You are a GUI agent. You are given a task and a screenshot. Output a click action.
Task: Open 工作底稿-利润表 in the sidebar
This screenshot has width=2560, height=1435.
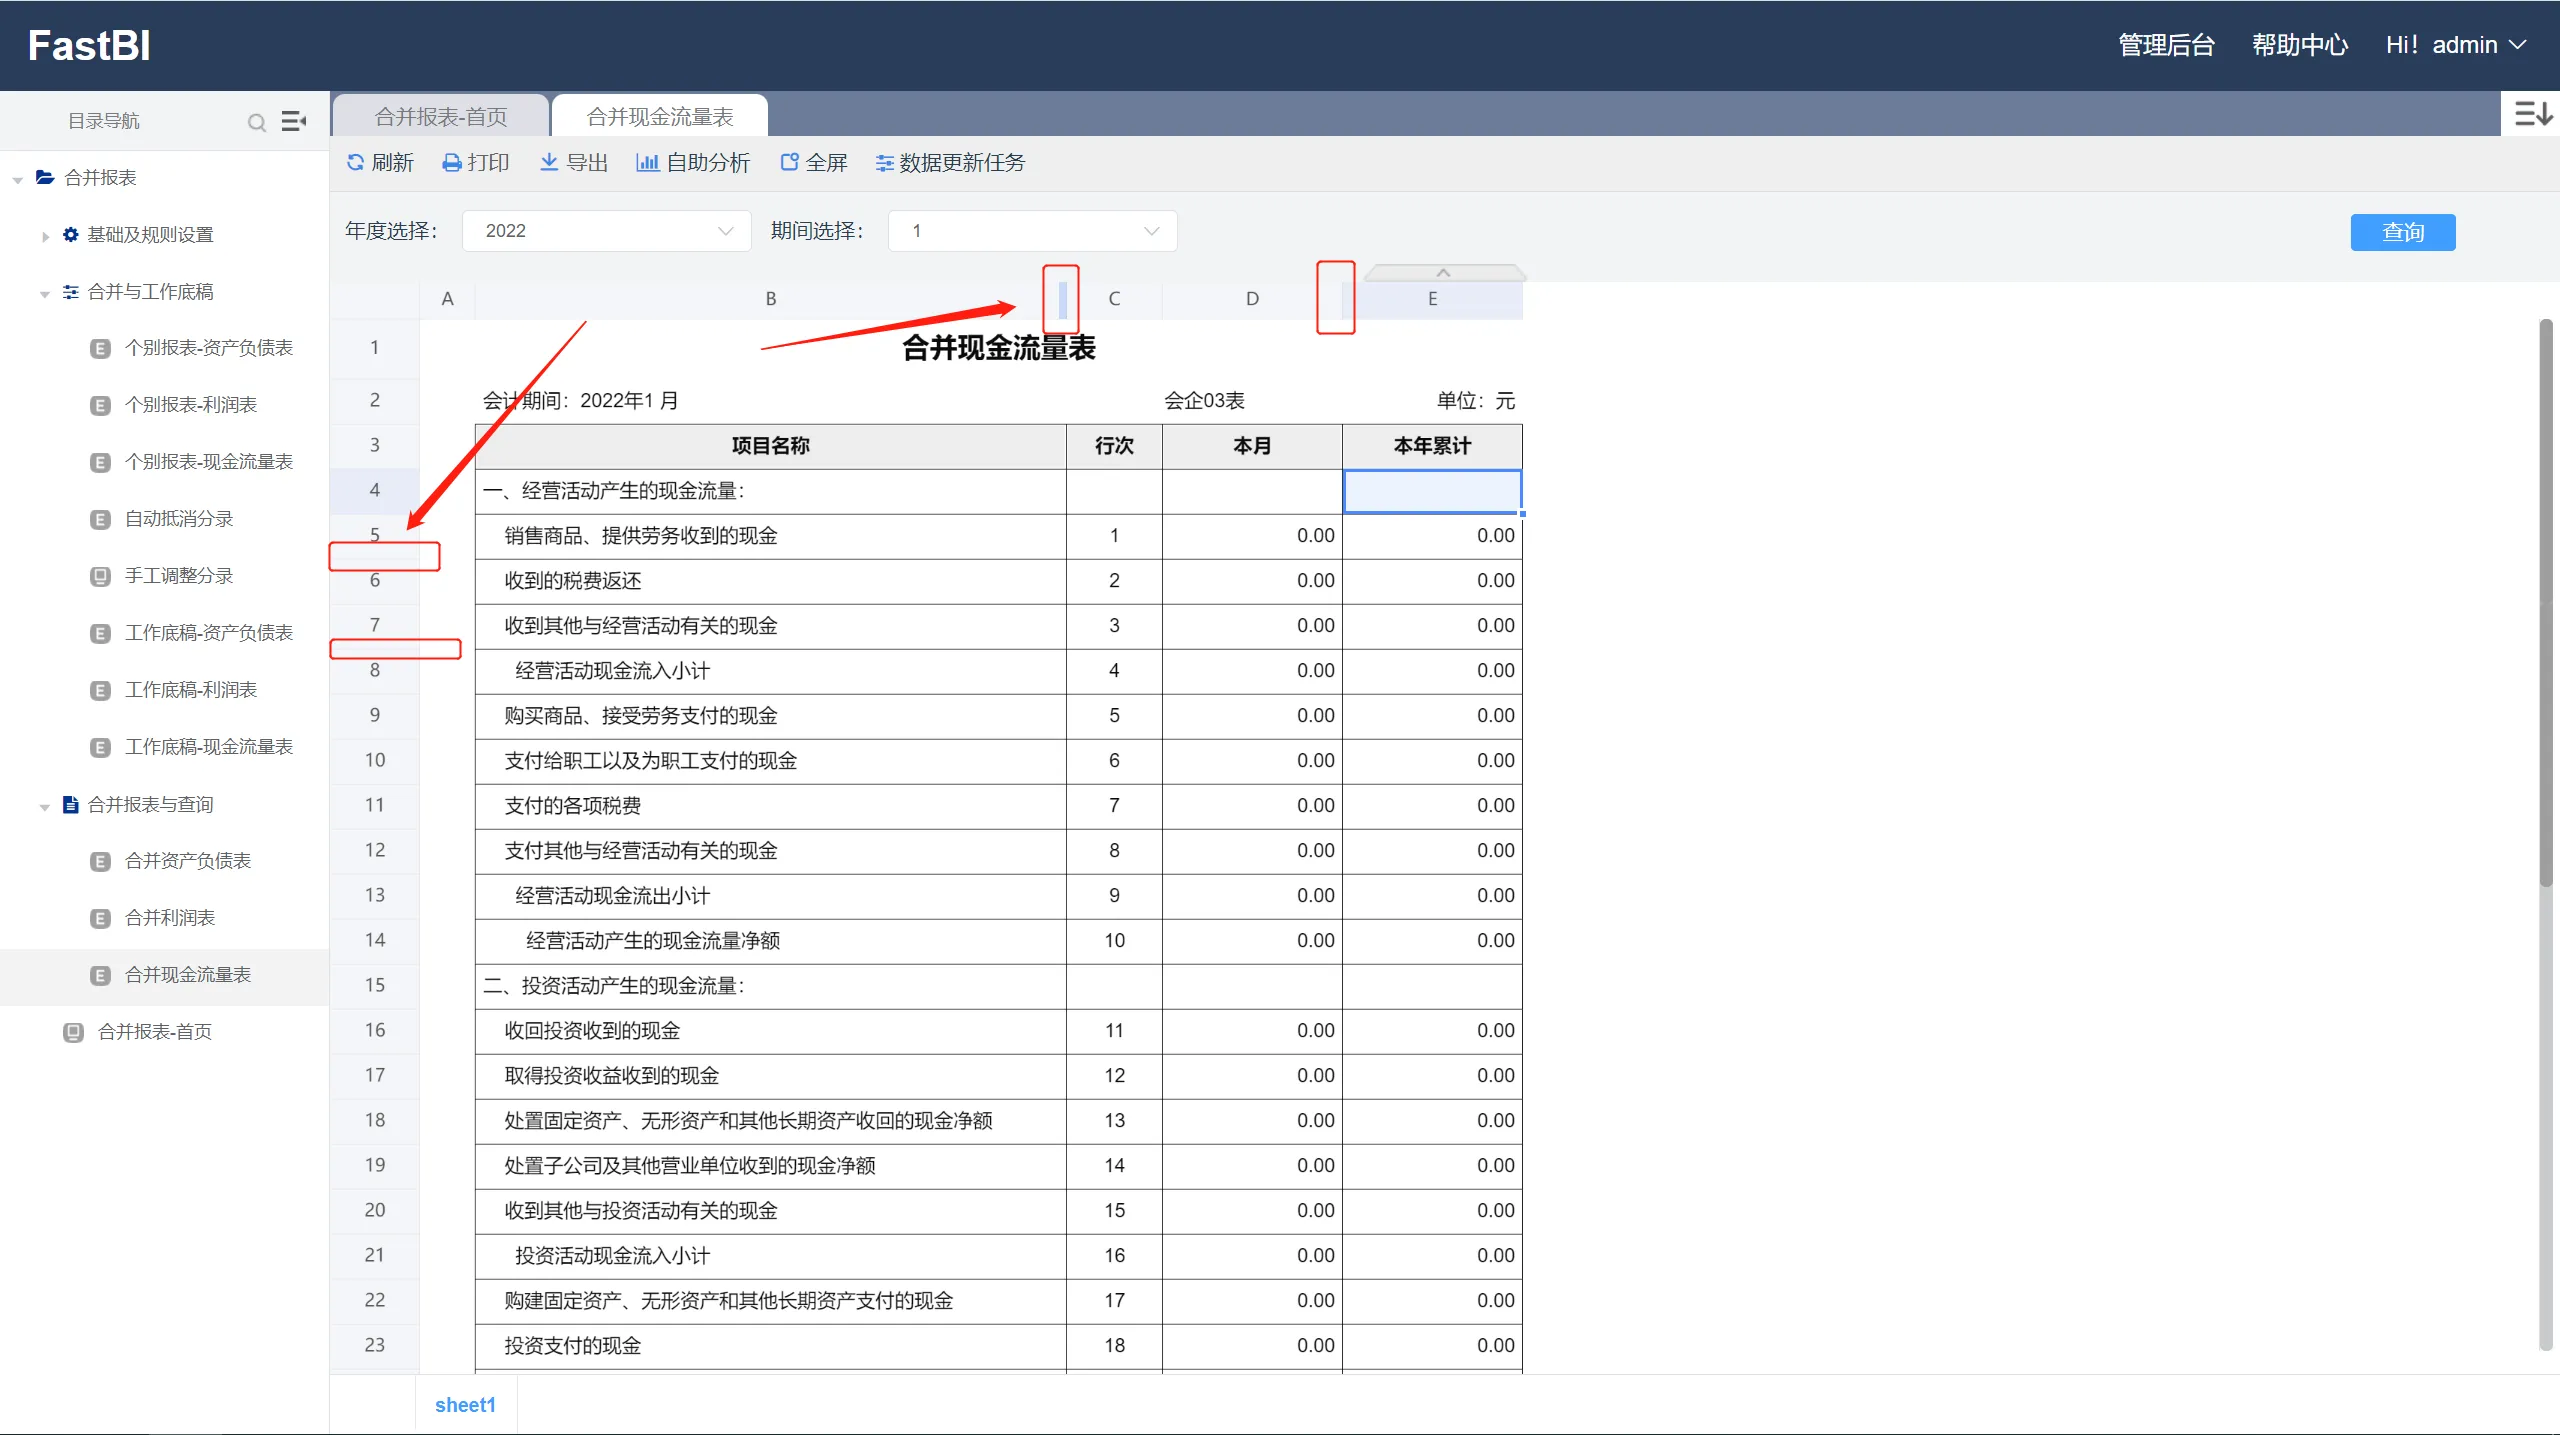191,690
